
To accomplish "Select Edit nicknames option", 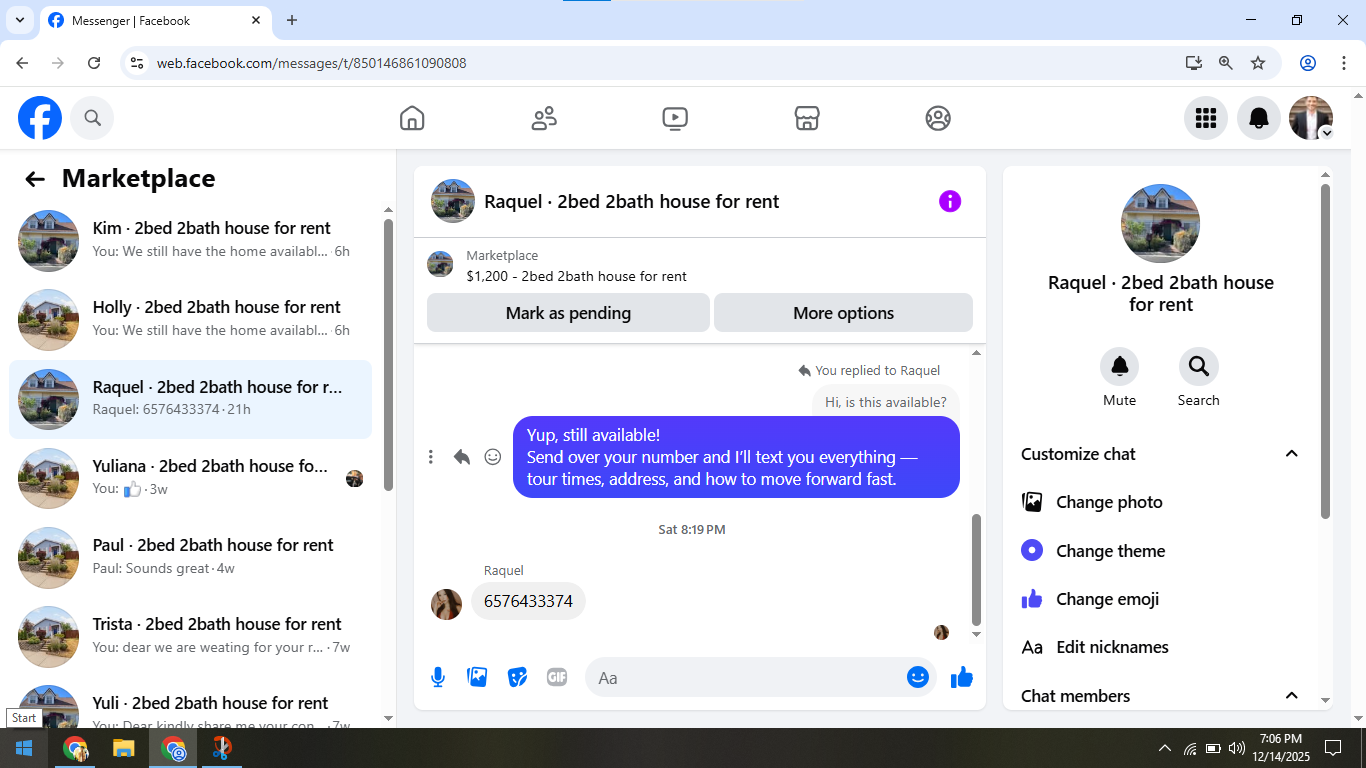I will 1160,647.
